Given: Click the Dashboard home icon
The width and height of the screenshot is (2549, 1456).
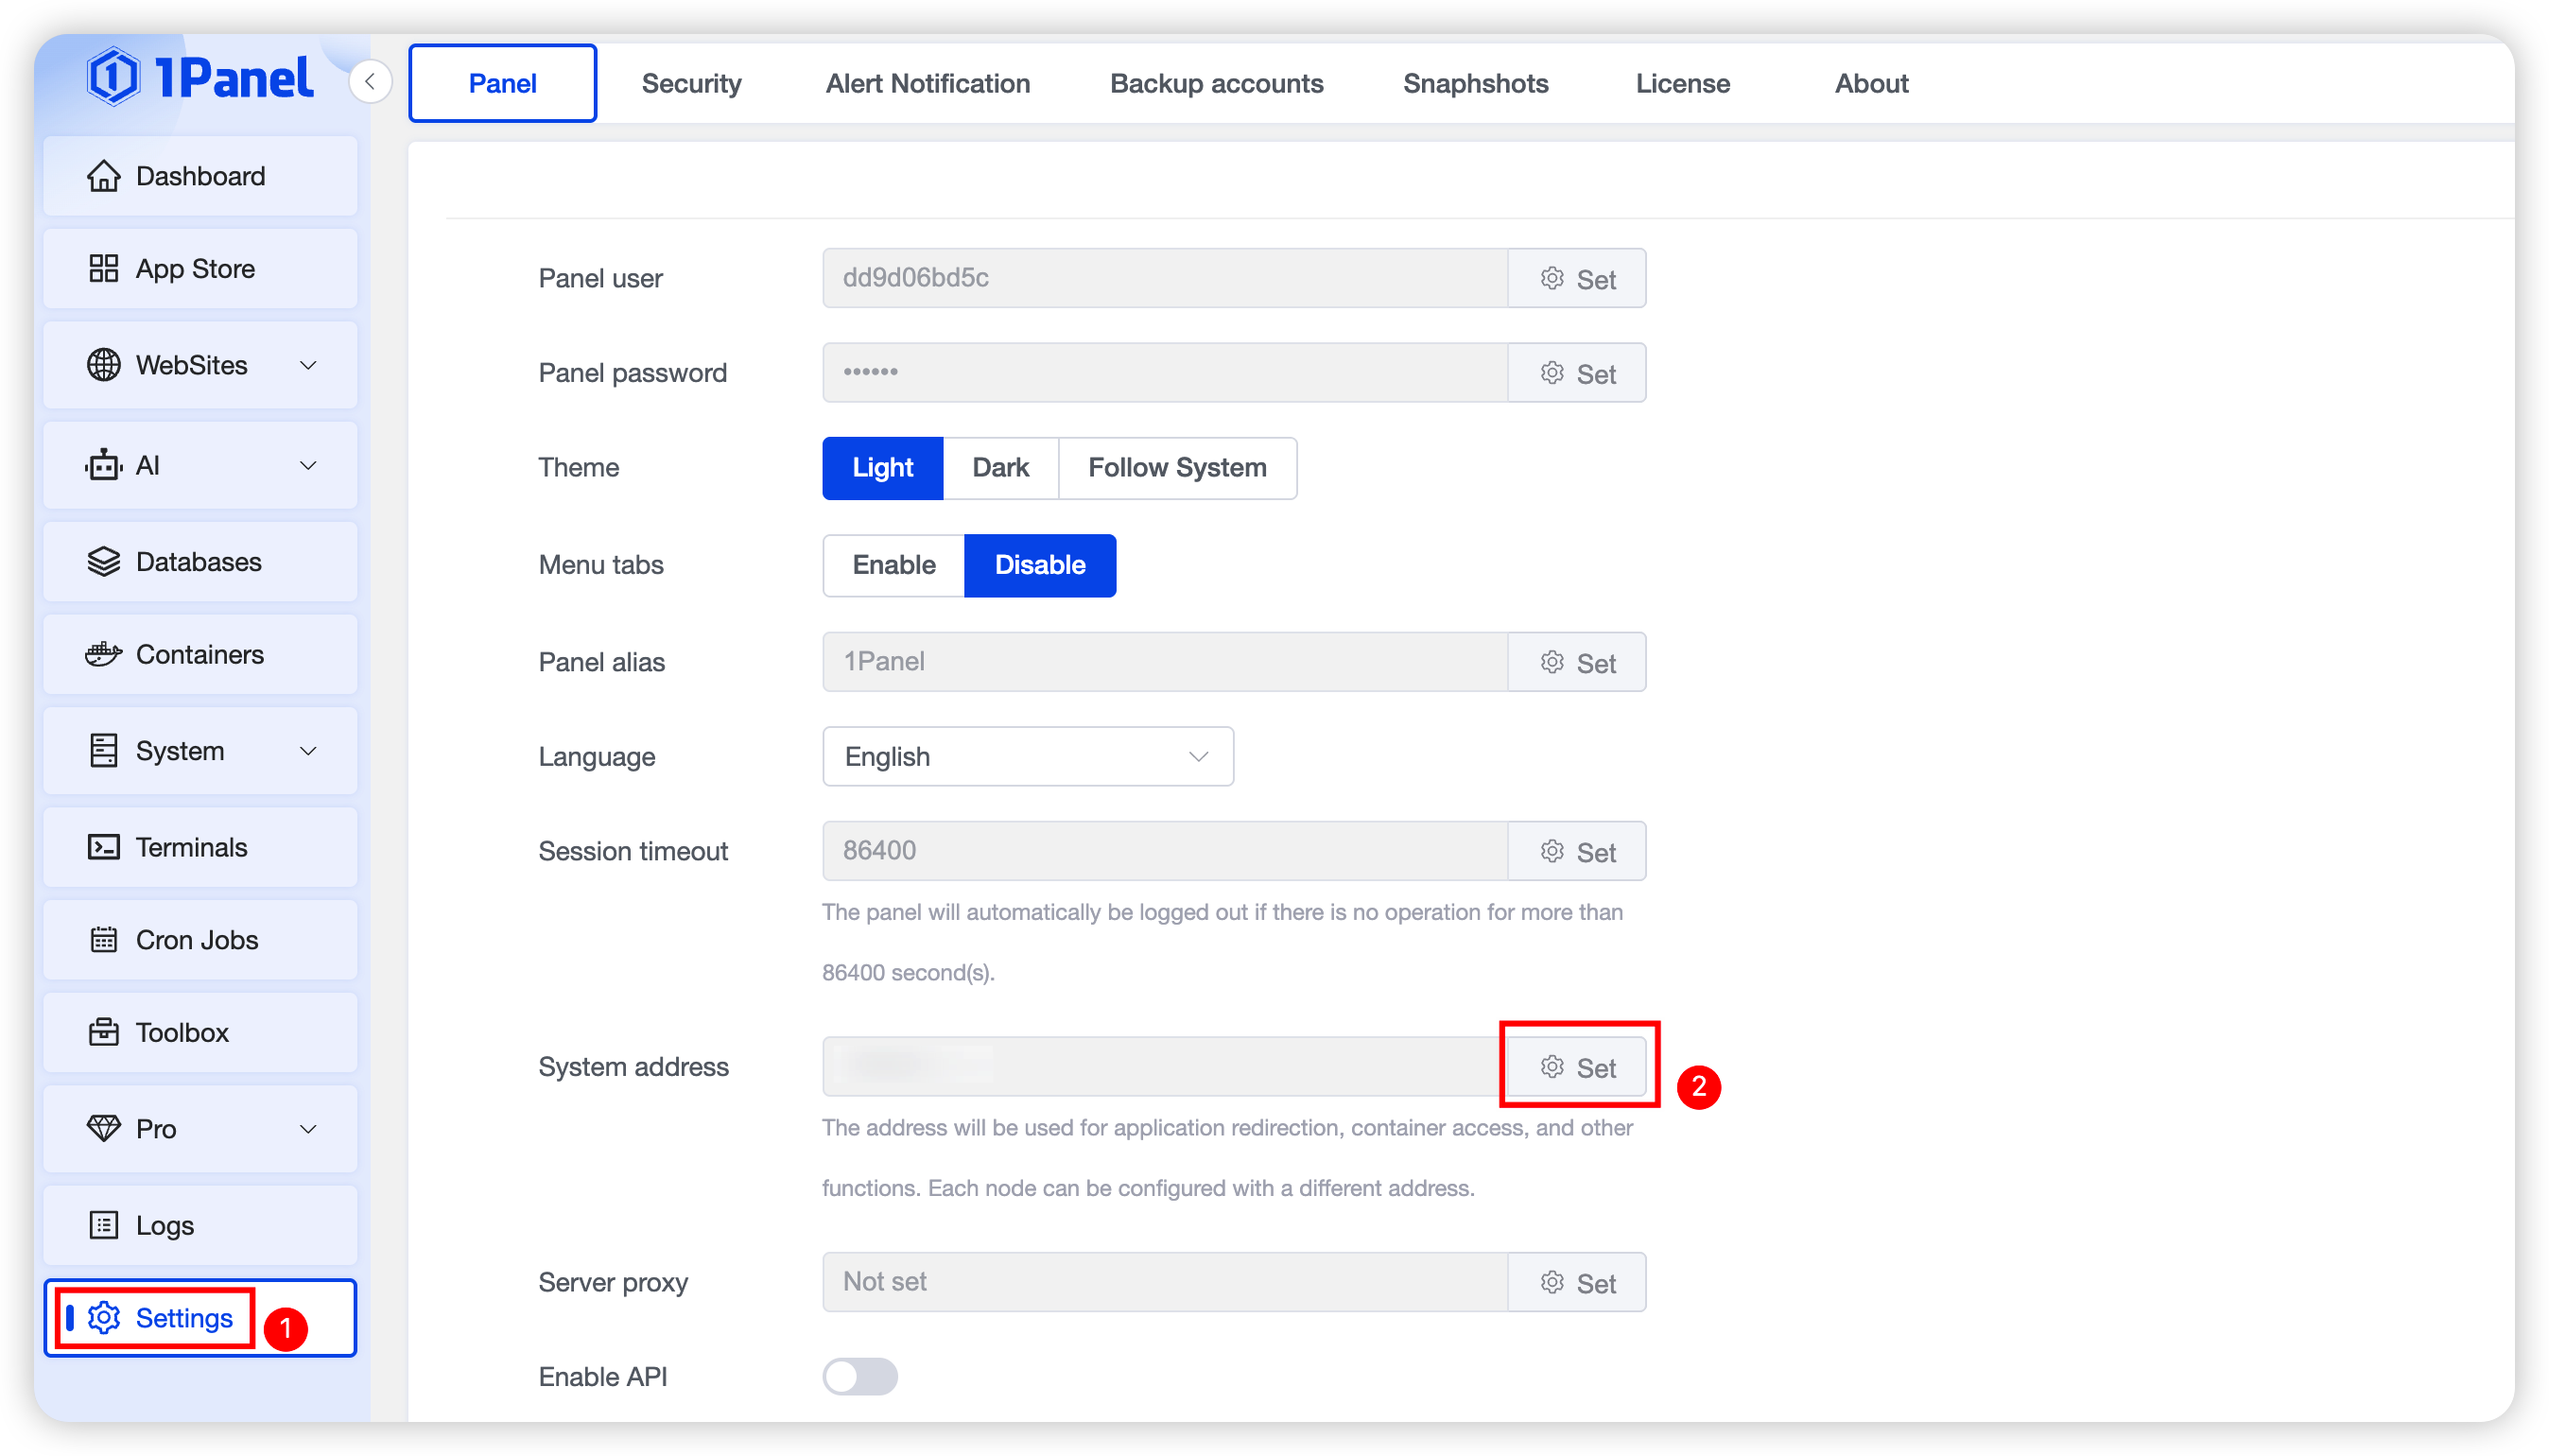Looking at the screenshot, I should (x=103, y=176).
